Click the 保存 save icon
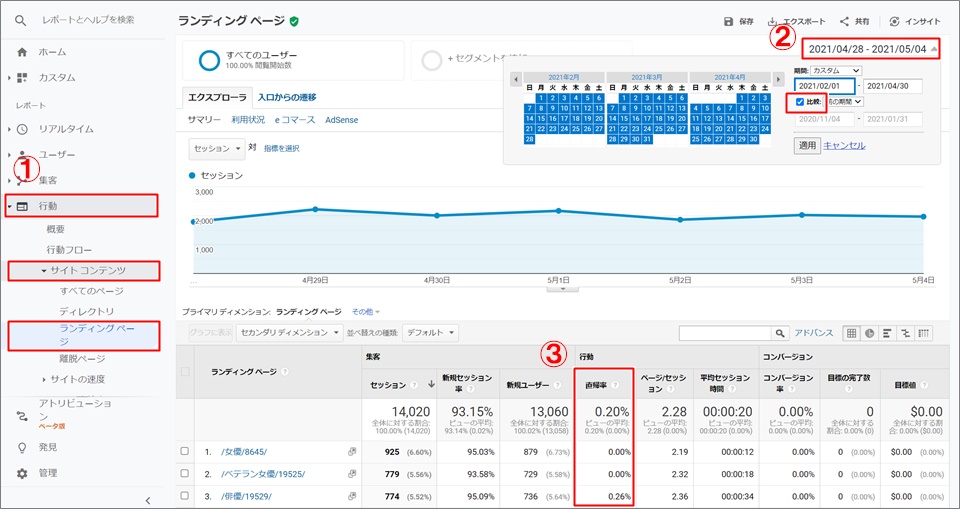 click(x=729, y=21)
